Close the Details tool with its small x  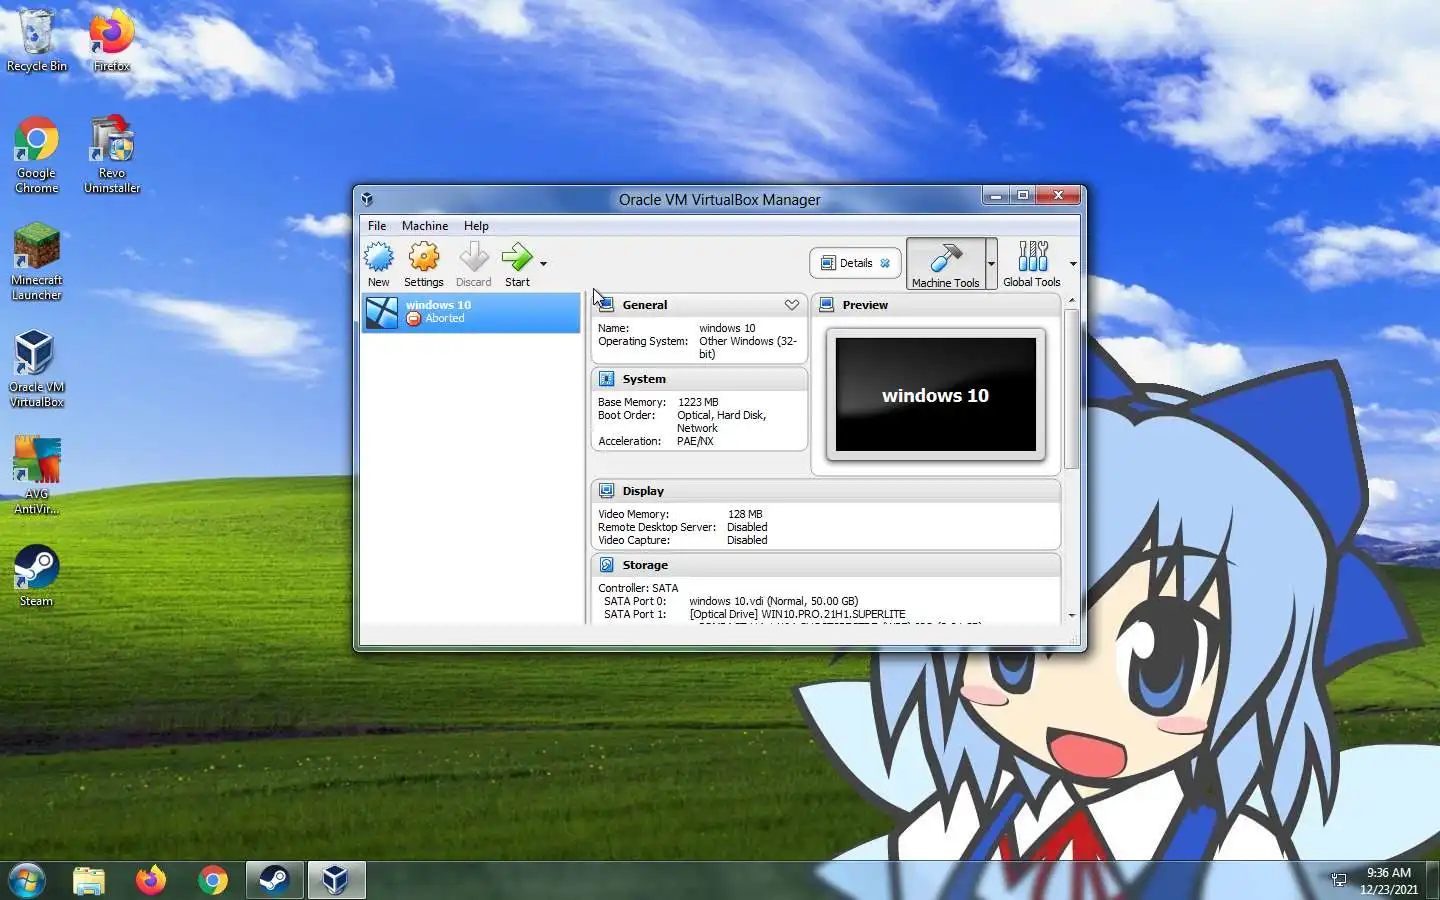coord(885,263)
